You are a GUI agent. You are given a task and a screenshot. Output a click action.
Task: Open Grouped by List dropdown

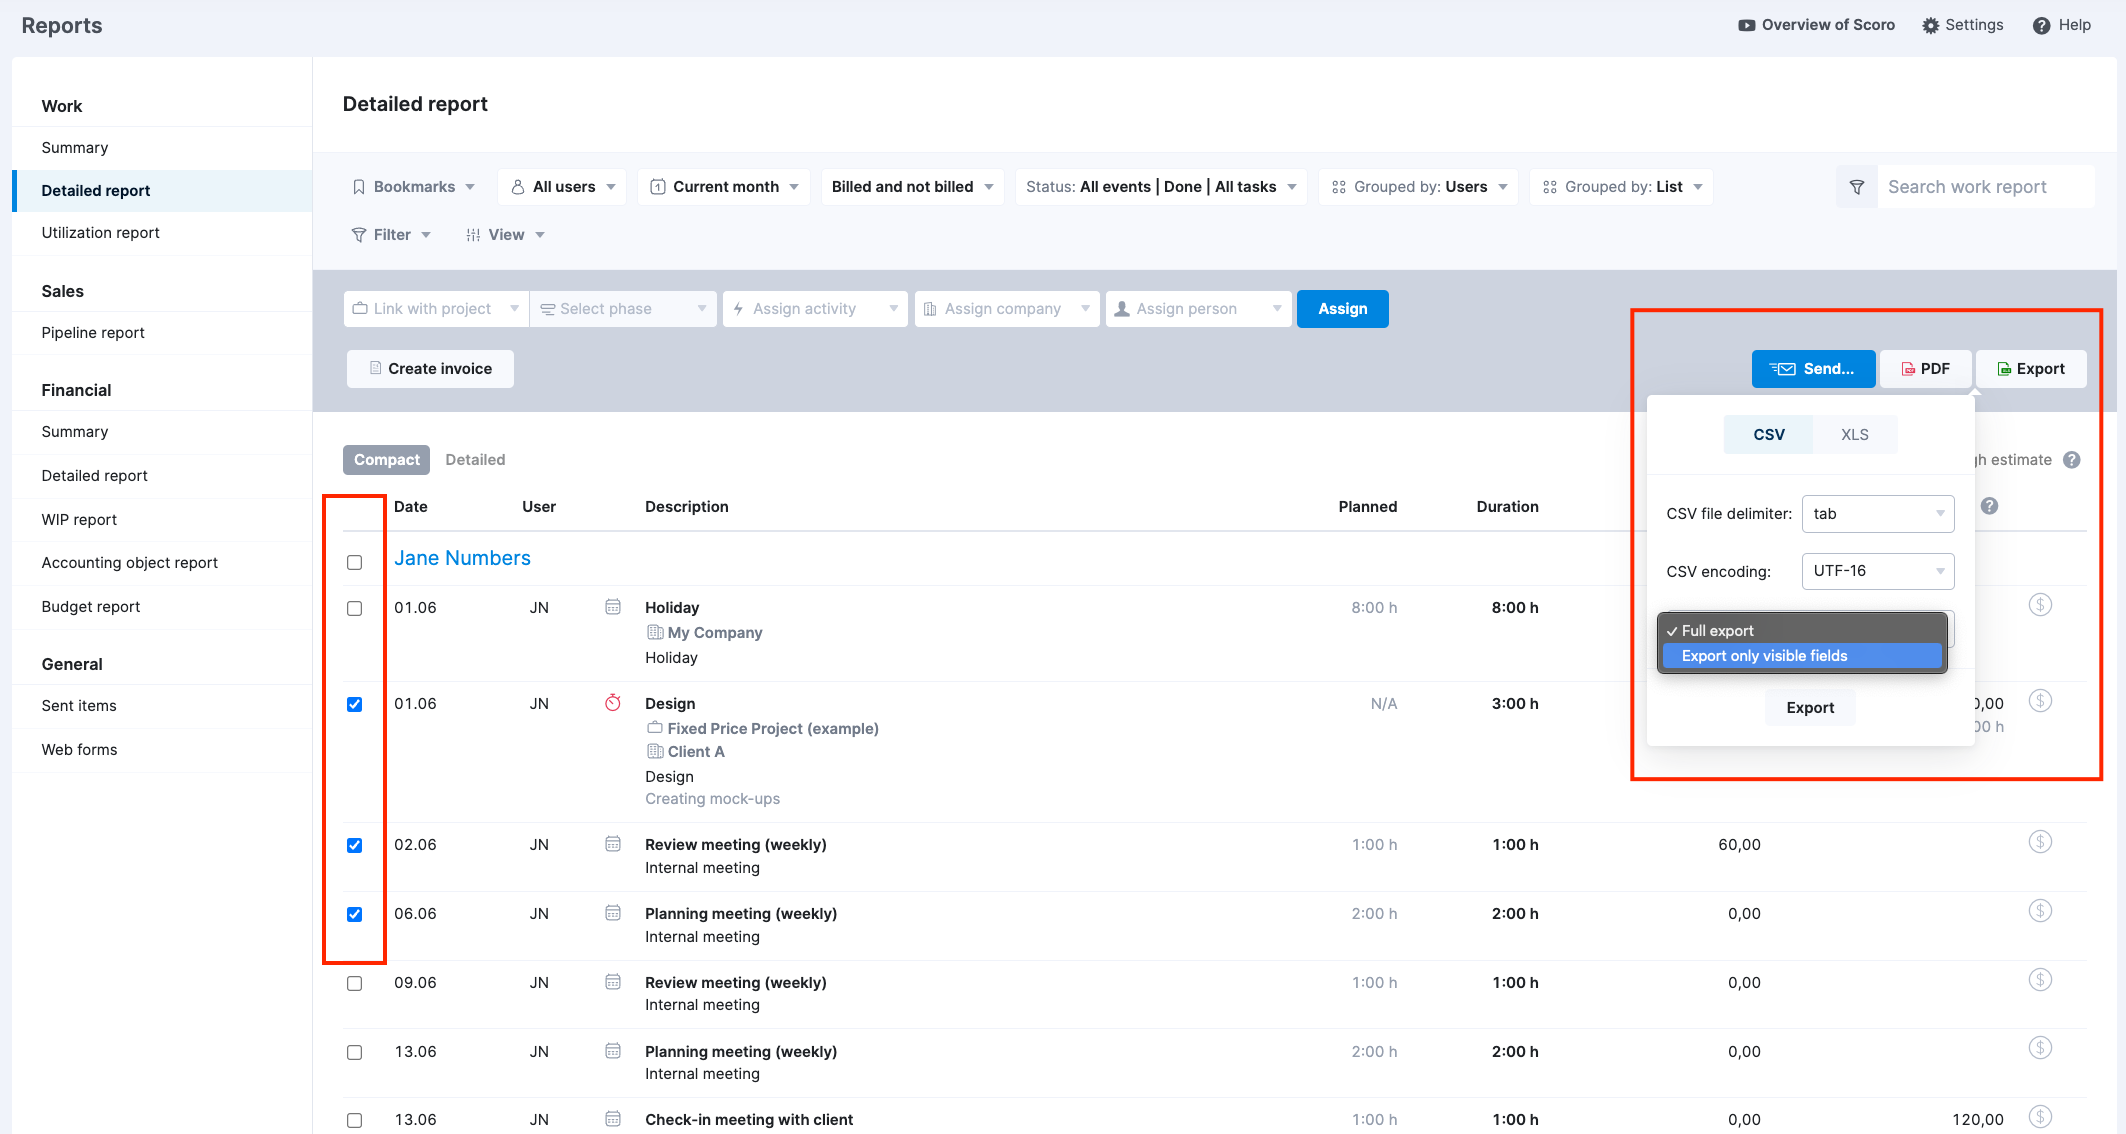[x=1622, y=187]
